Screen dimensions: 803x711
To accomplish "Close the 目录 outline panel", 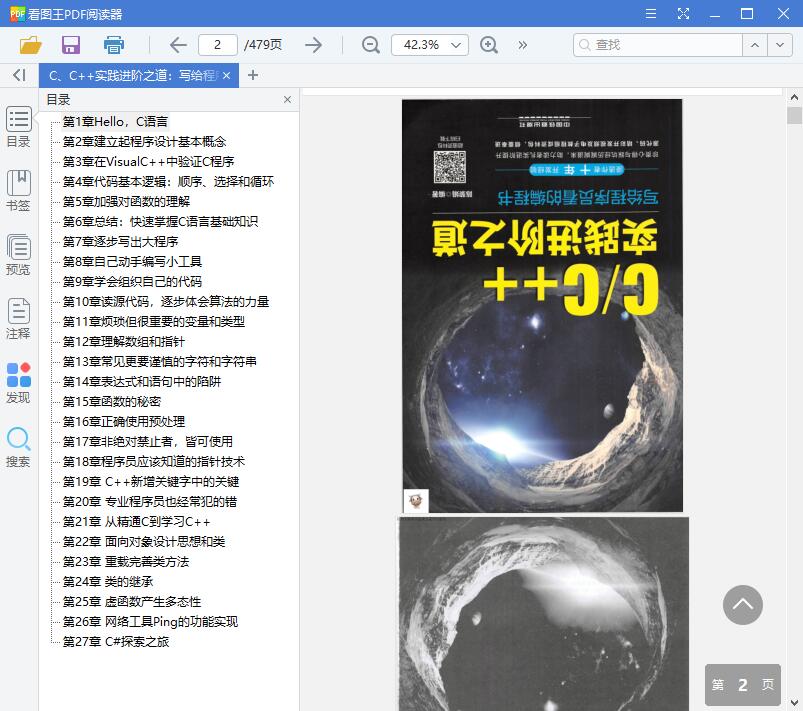I will tap(287, 99).
